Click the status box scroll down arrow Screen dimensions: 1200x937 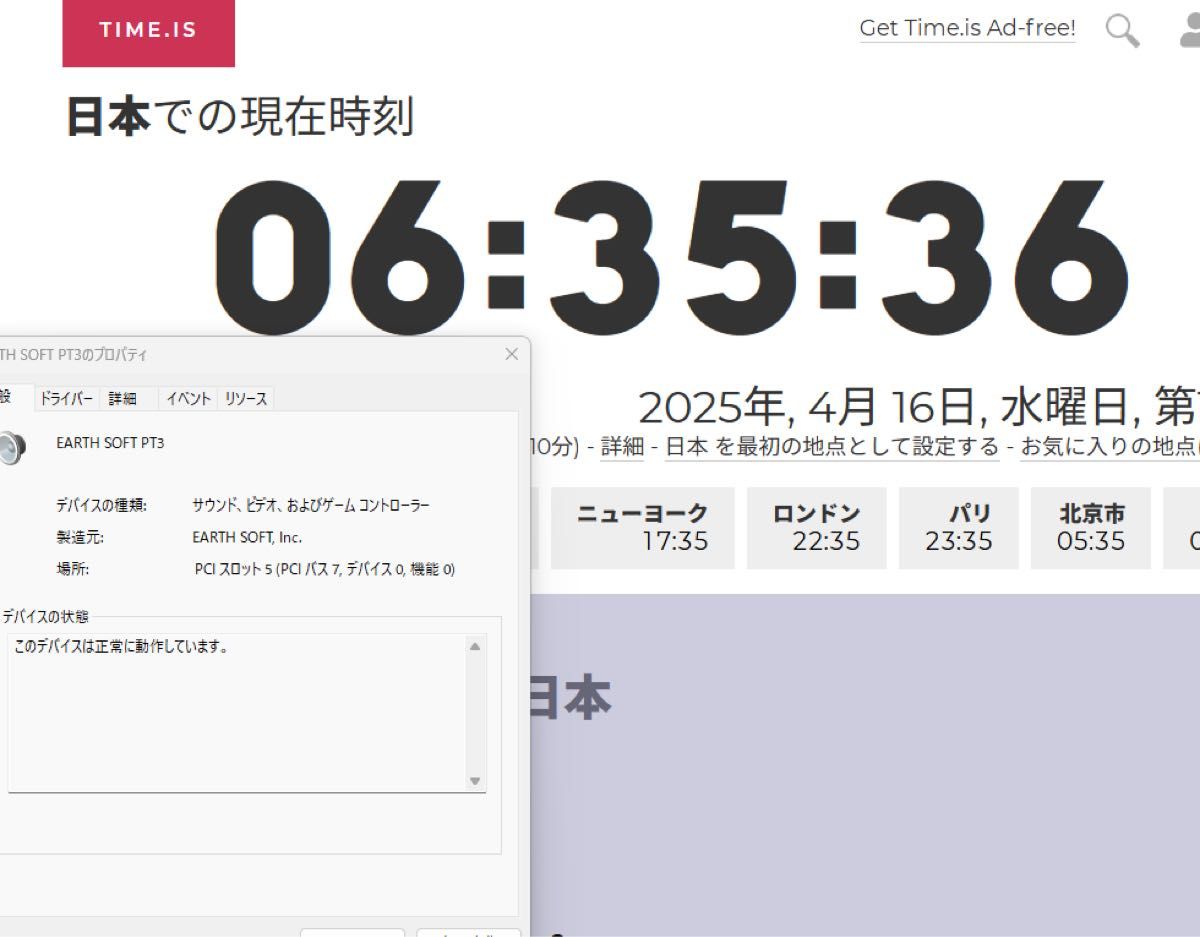pos(475,780)
